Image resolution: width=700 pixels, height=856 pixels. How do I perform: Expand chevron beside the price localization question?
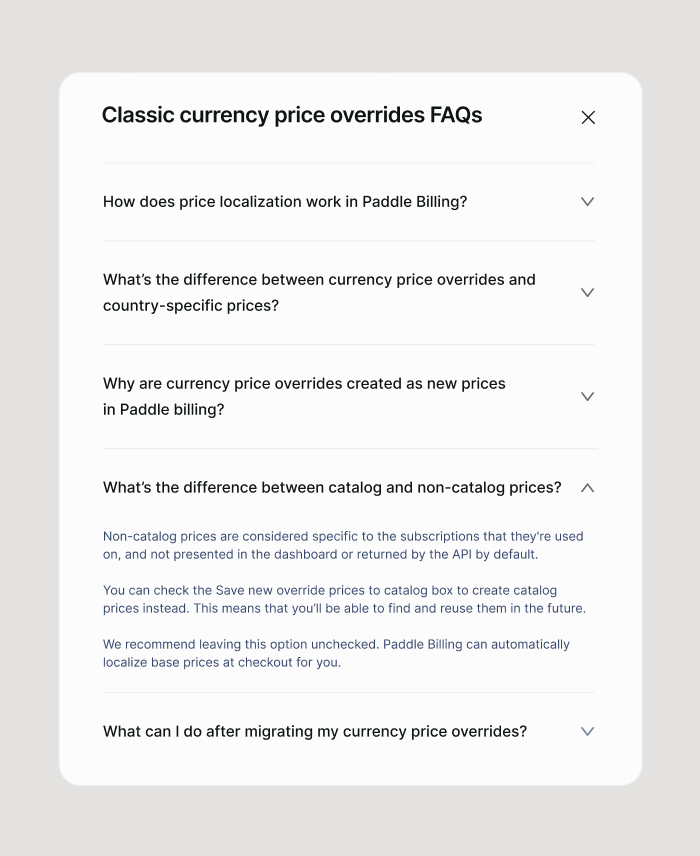click(587, 202)
